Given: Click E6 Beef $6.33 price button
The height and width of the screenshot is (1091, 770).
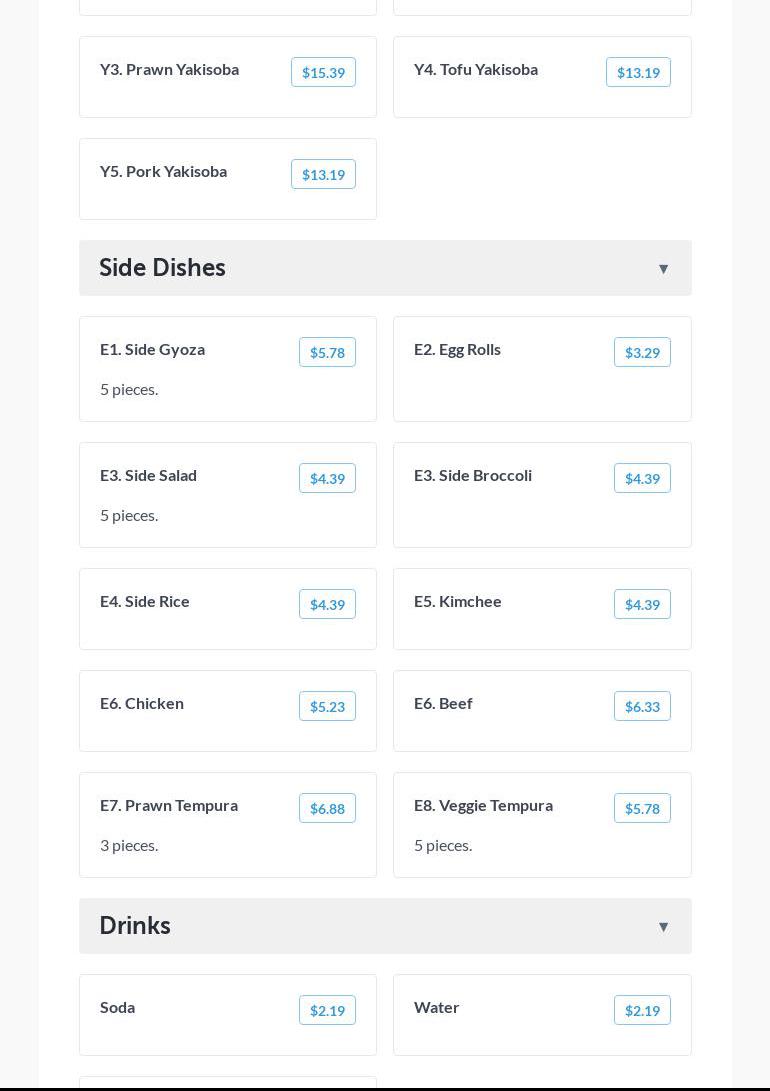Looking at the screenshot, I should [642, 706].
